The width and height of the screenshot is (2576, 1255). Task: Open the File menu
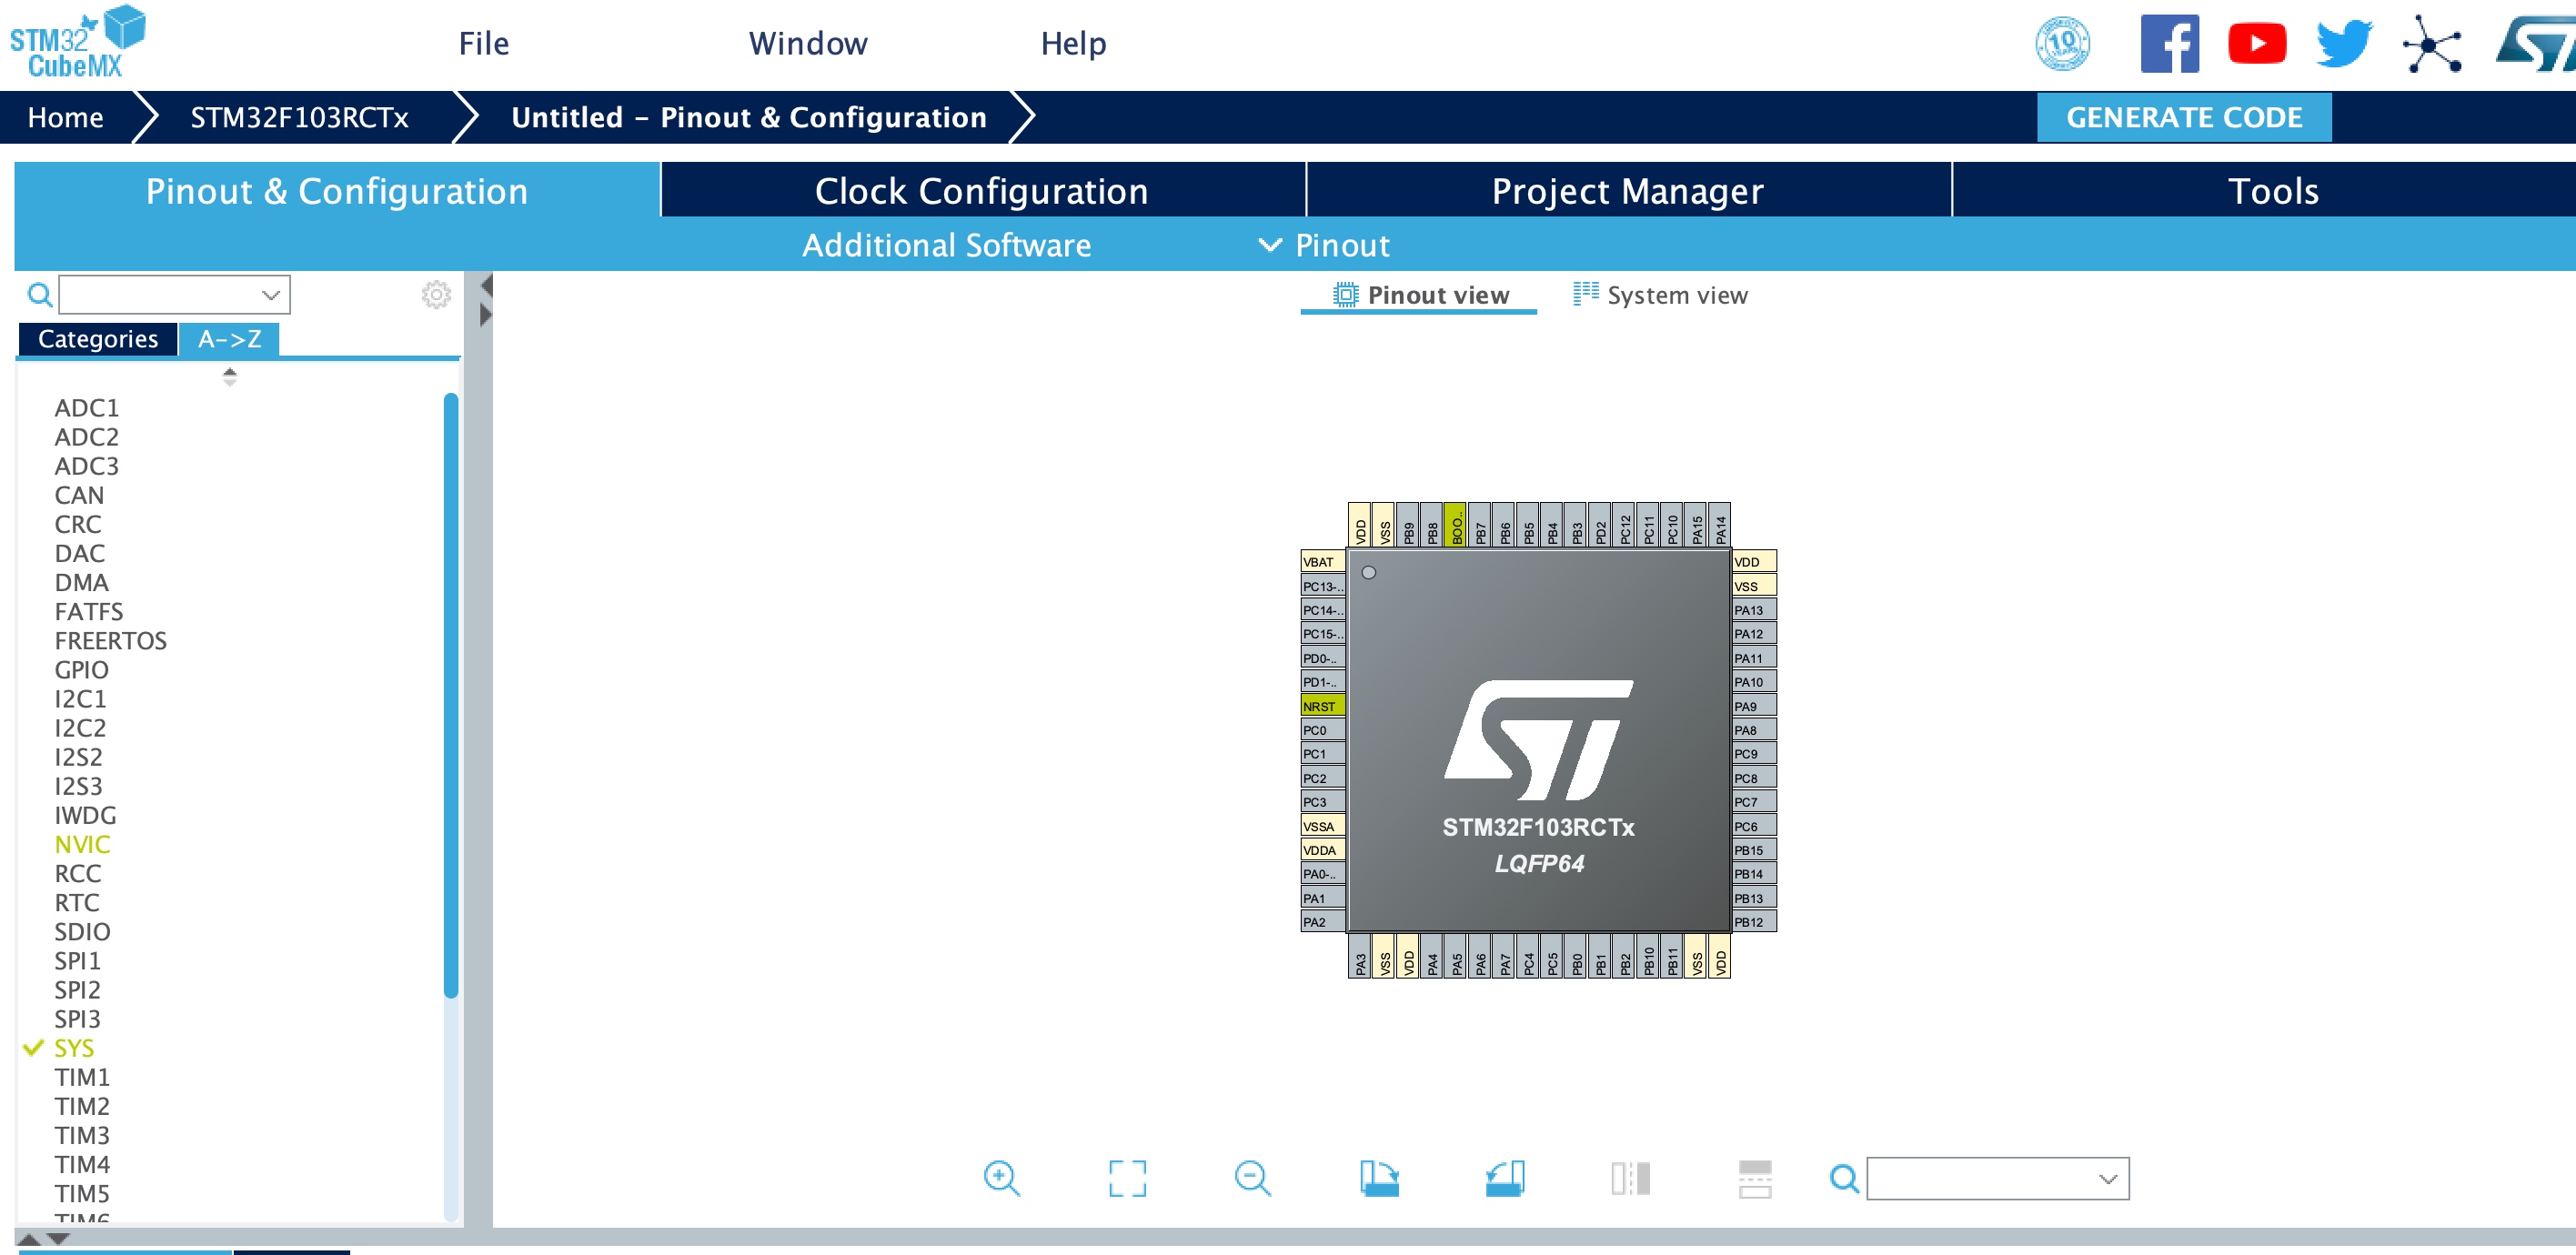[x=484, y=44]
